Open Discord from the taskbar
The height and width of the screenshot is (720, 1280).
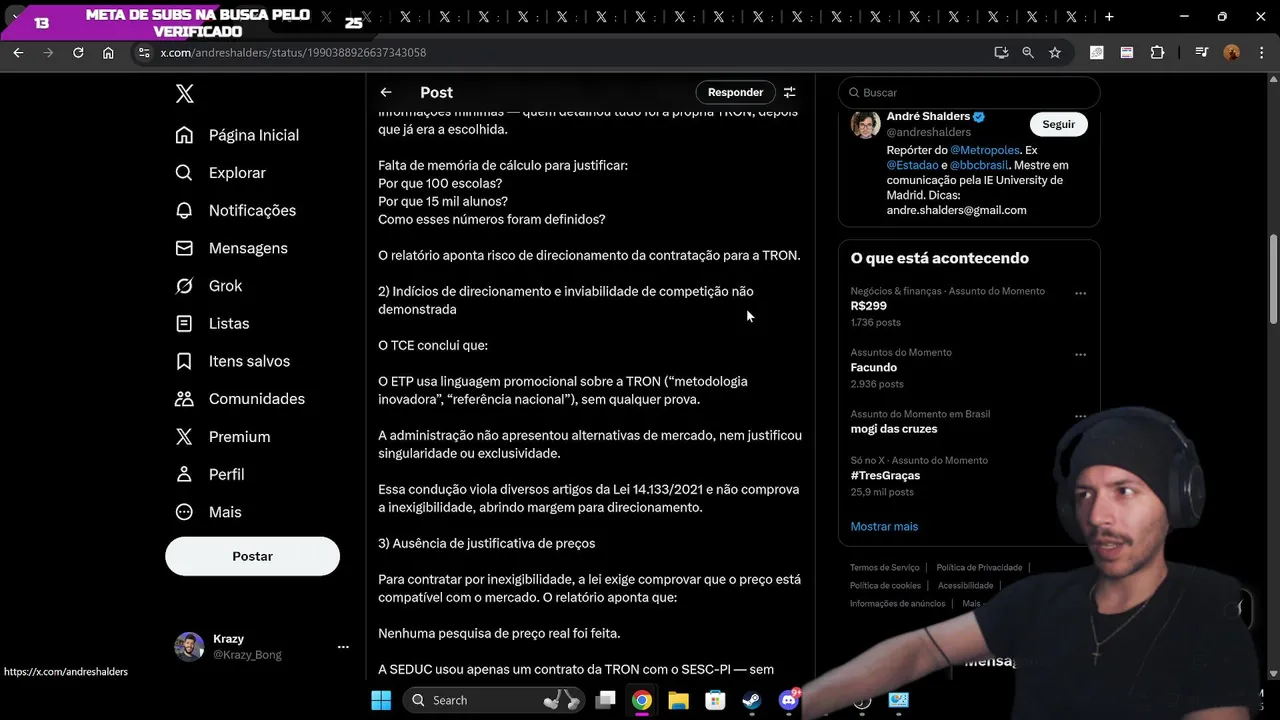coord(789,700)
